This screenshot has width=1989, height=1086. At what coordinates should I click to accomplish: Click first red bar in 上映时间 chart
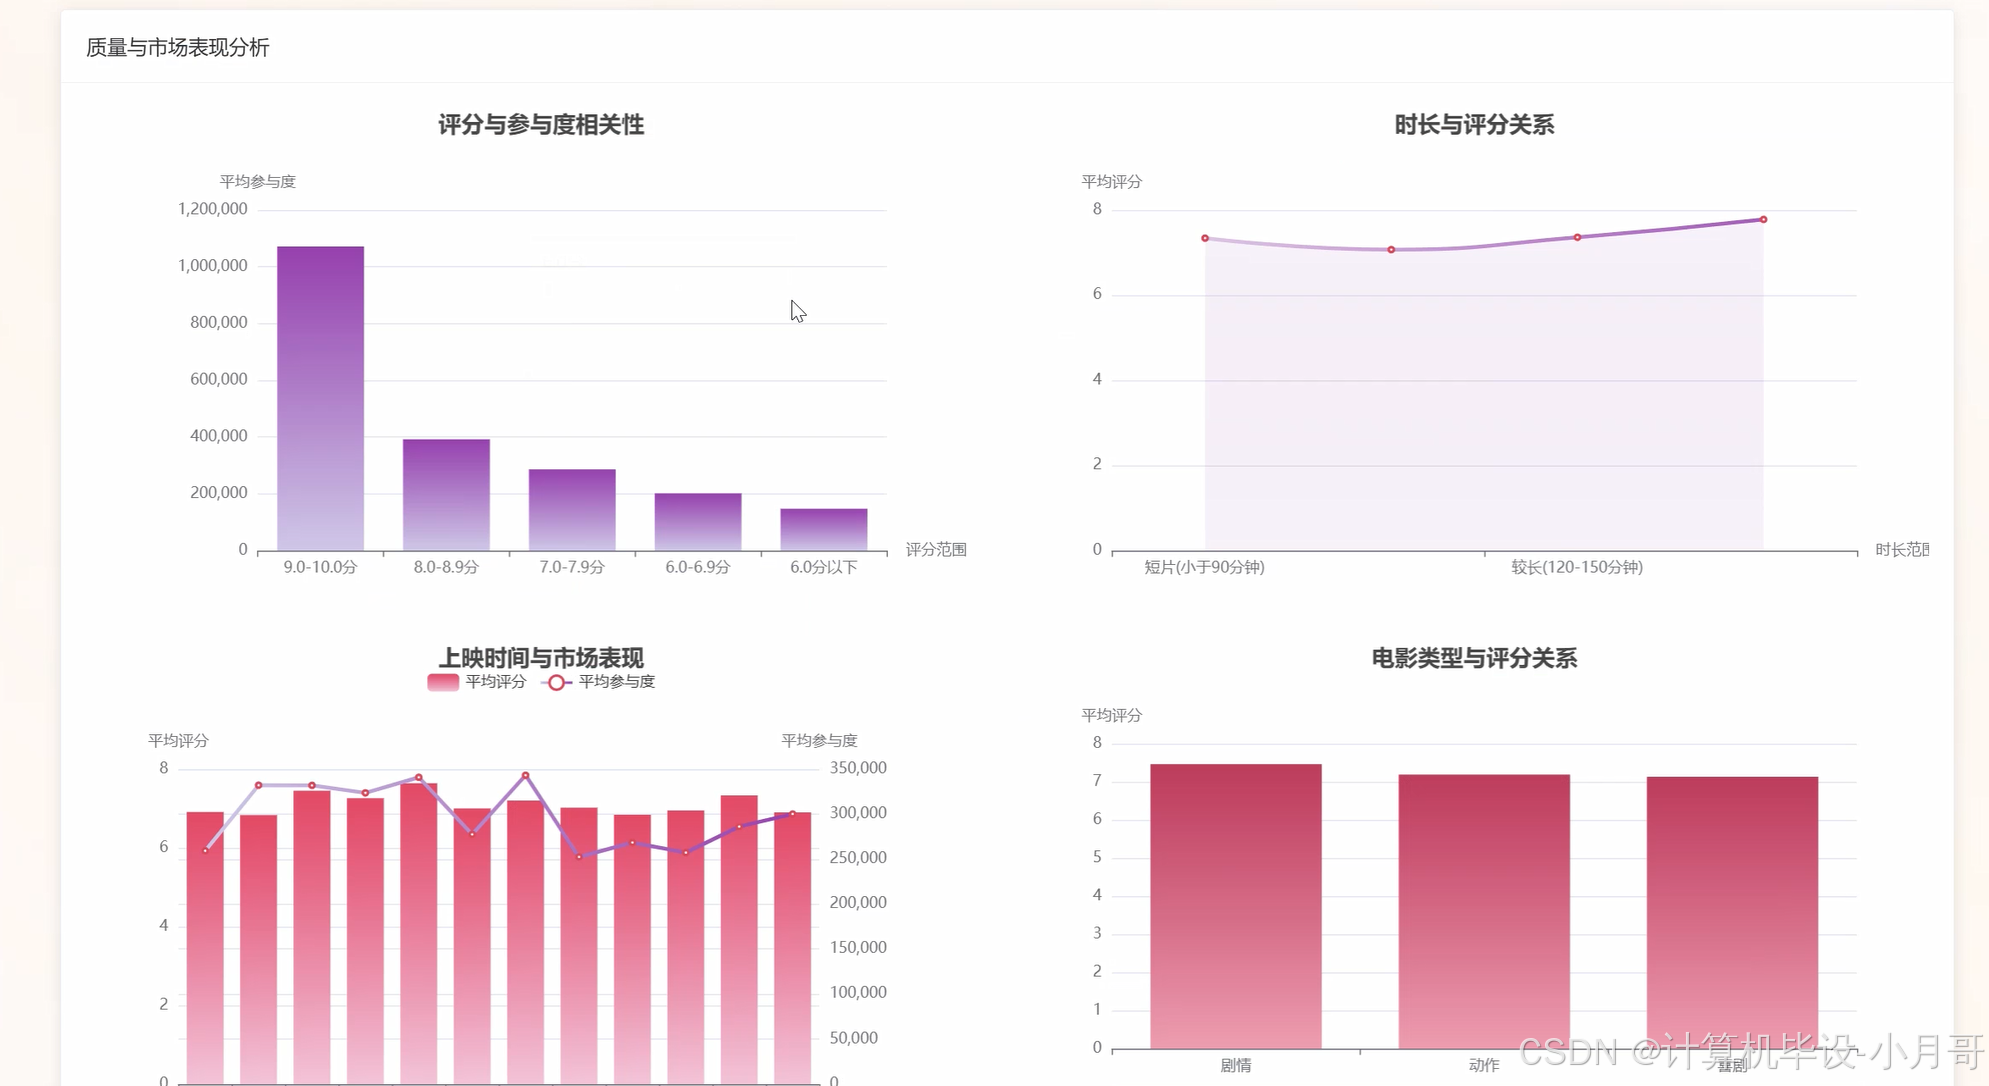[205, 950]
